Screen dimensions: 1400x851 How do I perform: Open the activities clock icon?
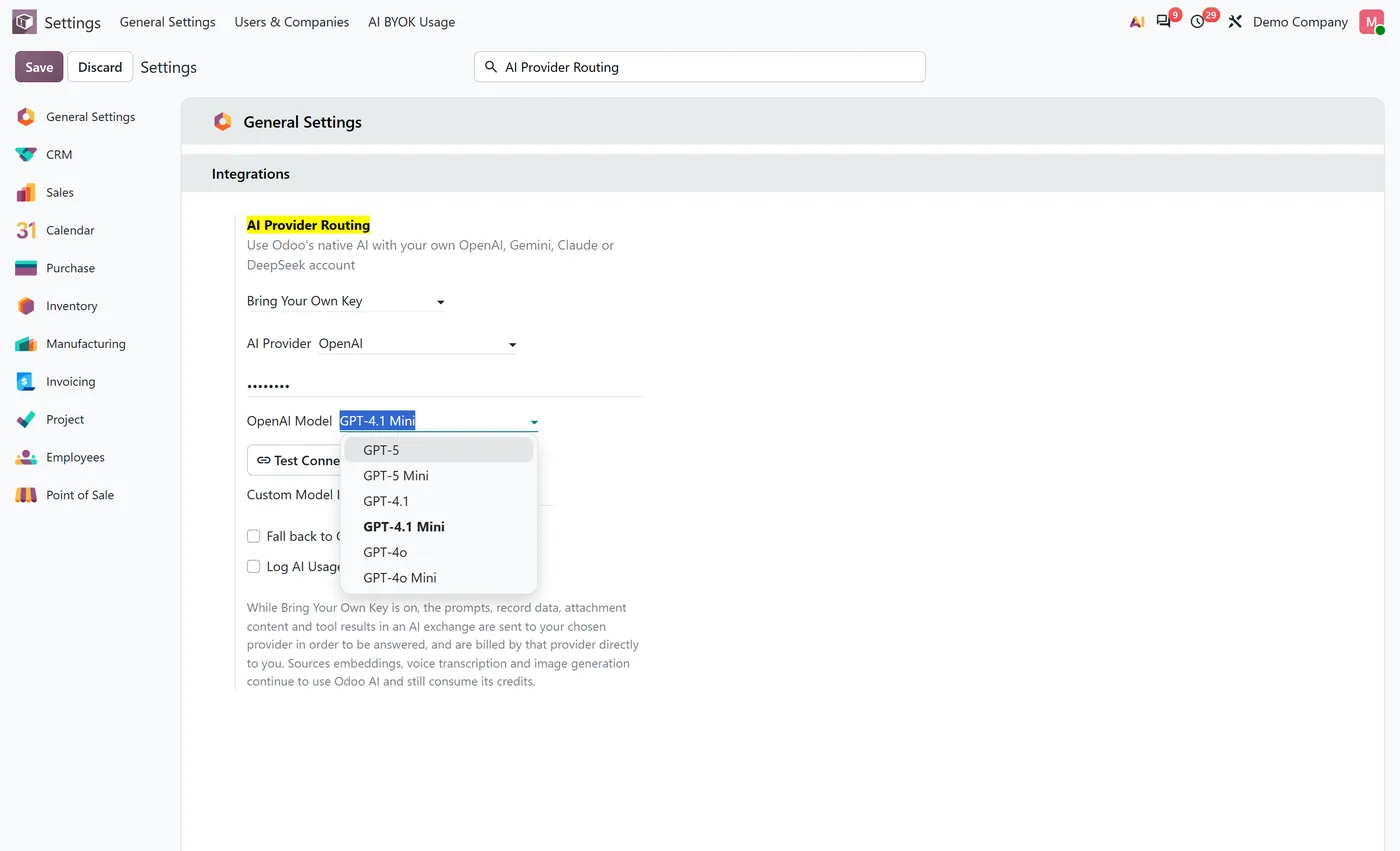point(1198,21)
